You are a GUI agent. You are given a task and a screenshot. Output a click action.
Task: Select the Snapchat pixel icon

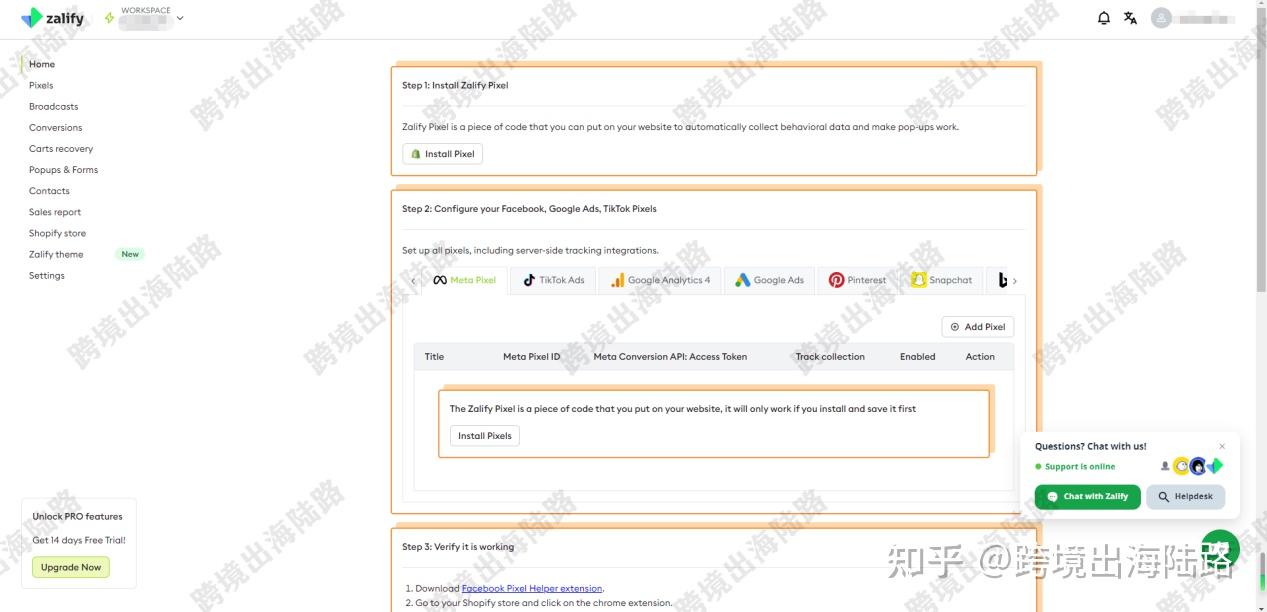point(919,280)
